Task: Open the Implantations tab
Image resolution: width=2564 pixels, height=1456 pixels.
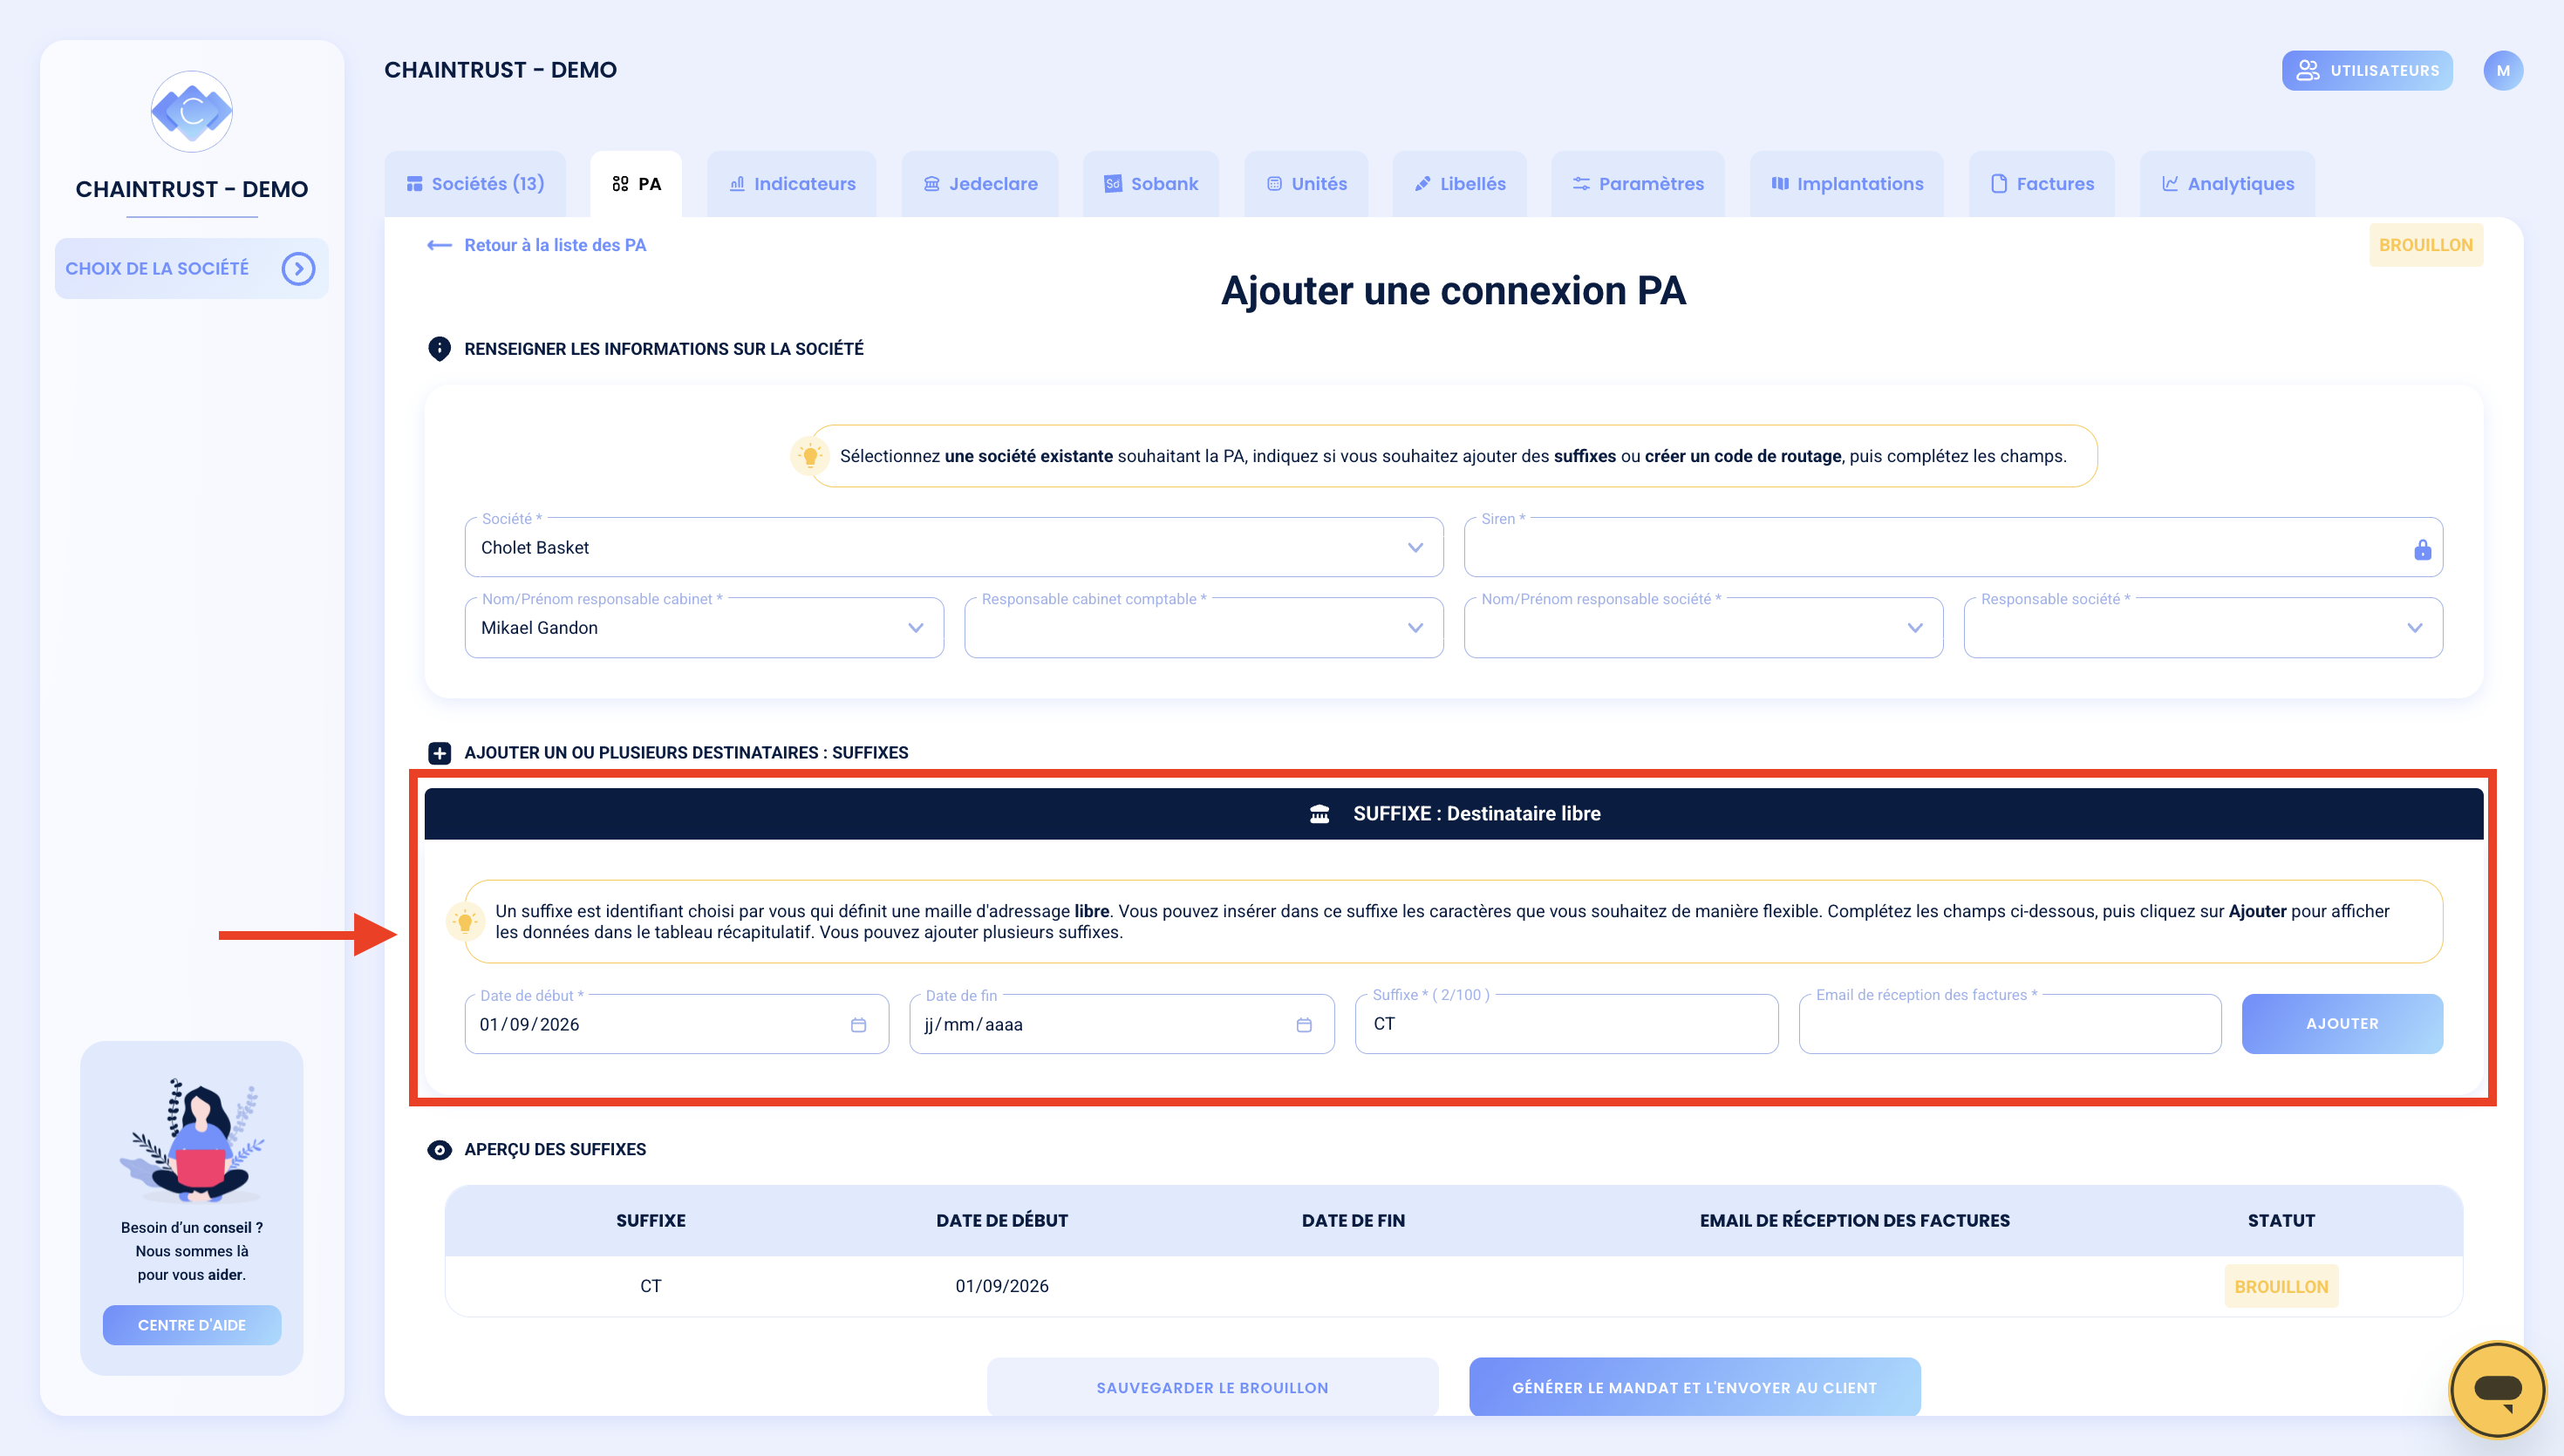Action: click(1847, 184)
